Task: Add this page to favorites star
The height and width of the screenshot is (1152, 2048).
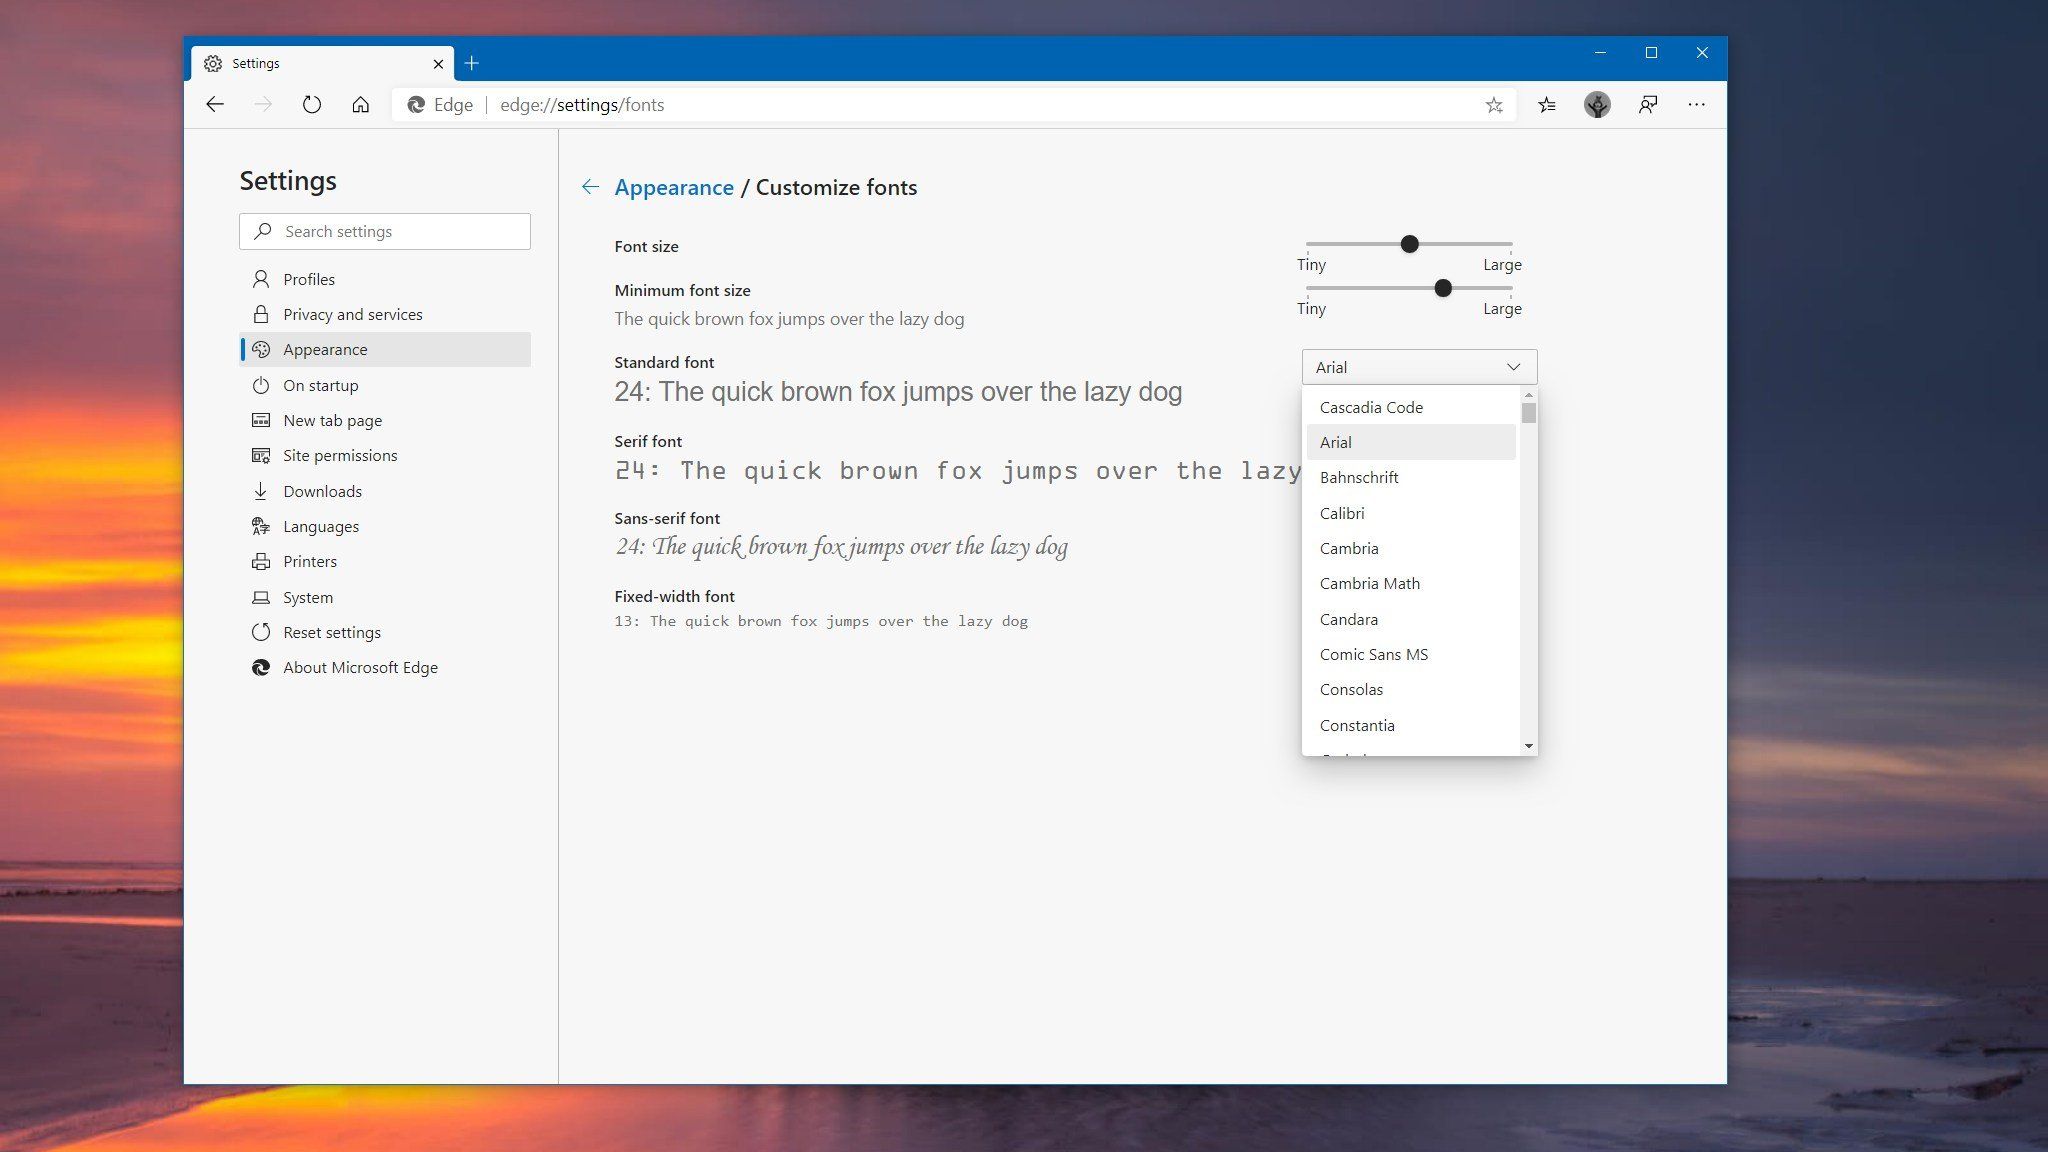Action: coord(1494,105)
